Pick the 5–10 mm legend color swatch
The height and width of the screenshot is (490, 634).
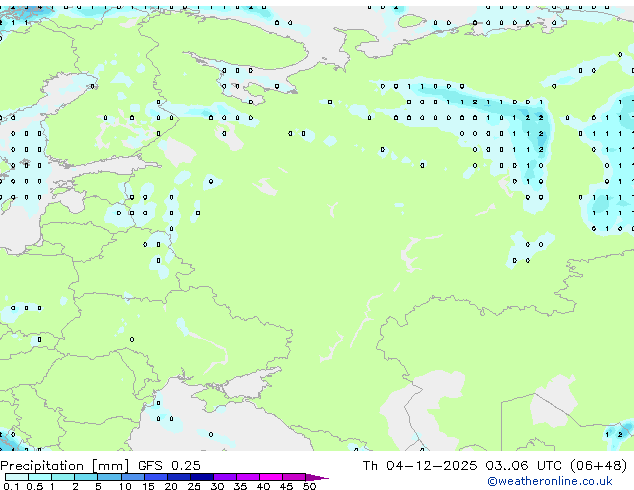tap(109, 477)
